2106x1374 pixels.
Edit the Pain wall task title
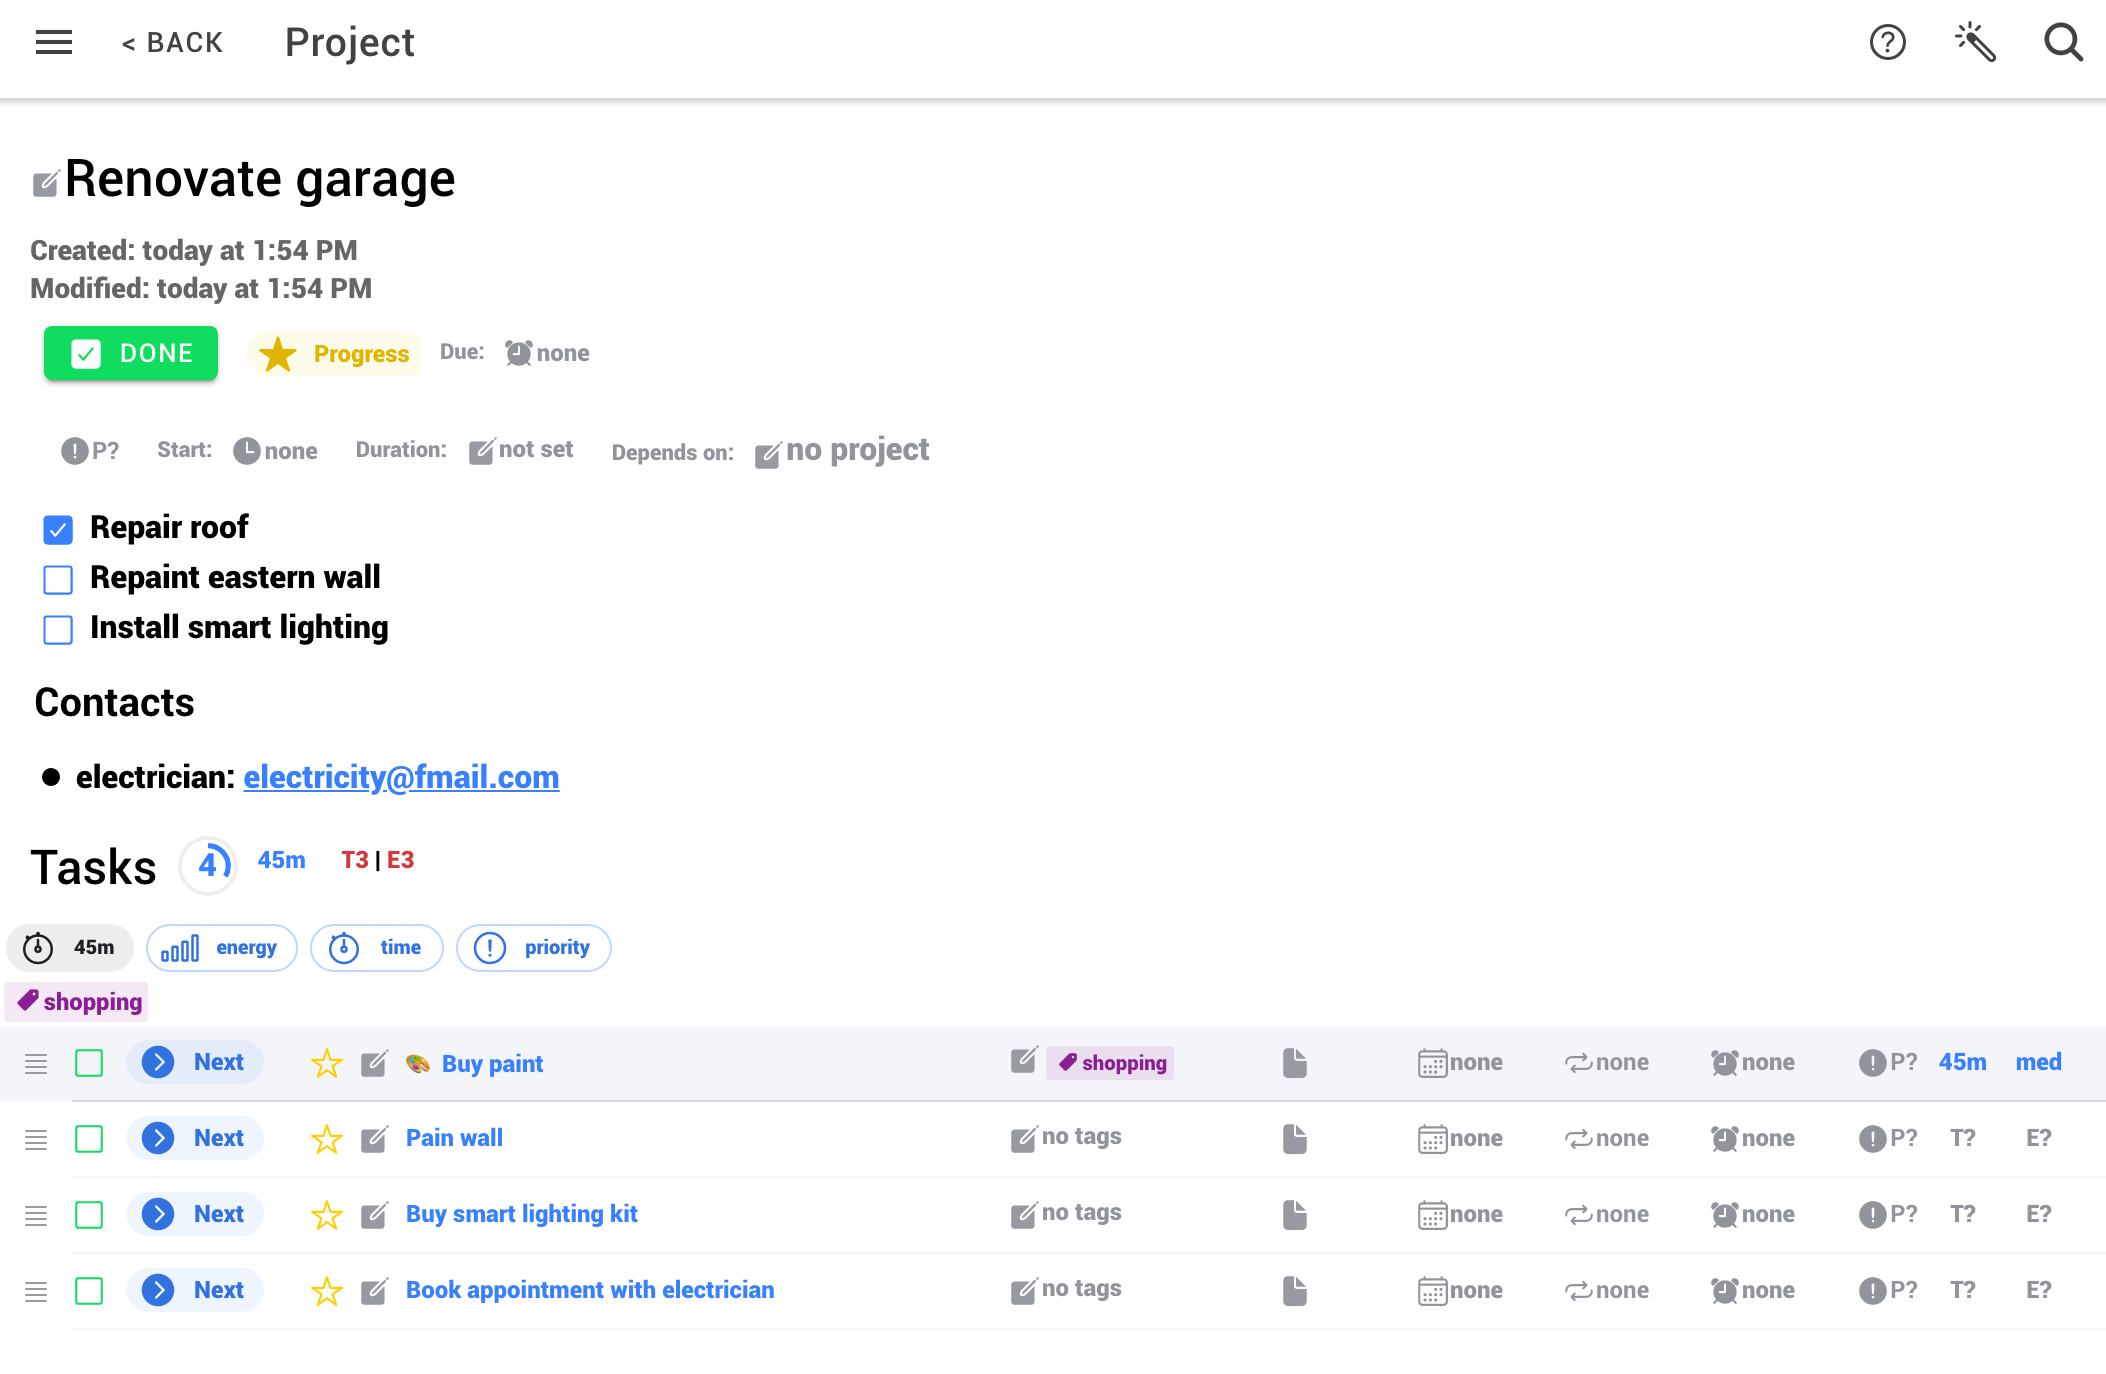point(374,1137)
